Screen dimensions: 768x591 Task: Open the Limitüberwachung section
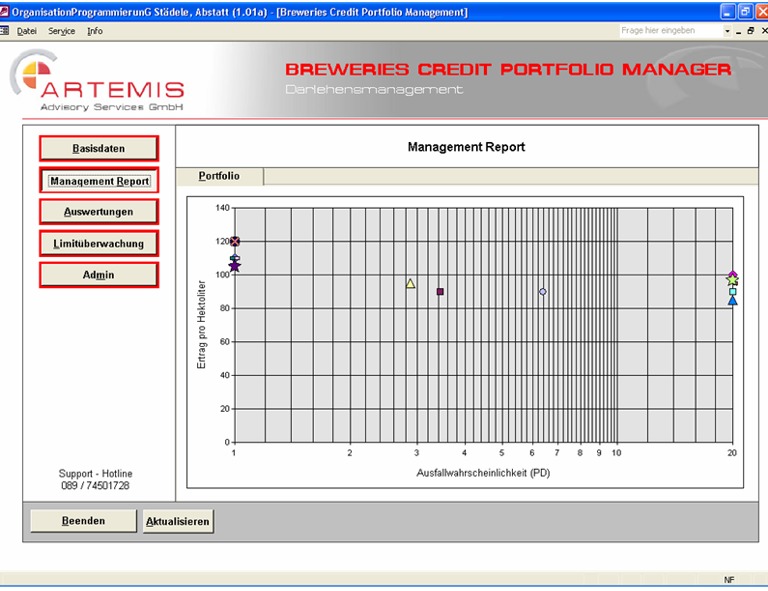click(x=99, y=243)
